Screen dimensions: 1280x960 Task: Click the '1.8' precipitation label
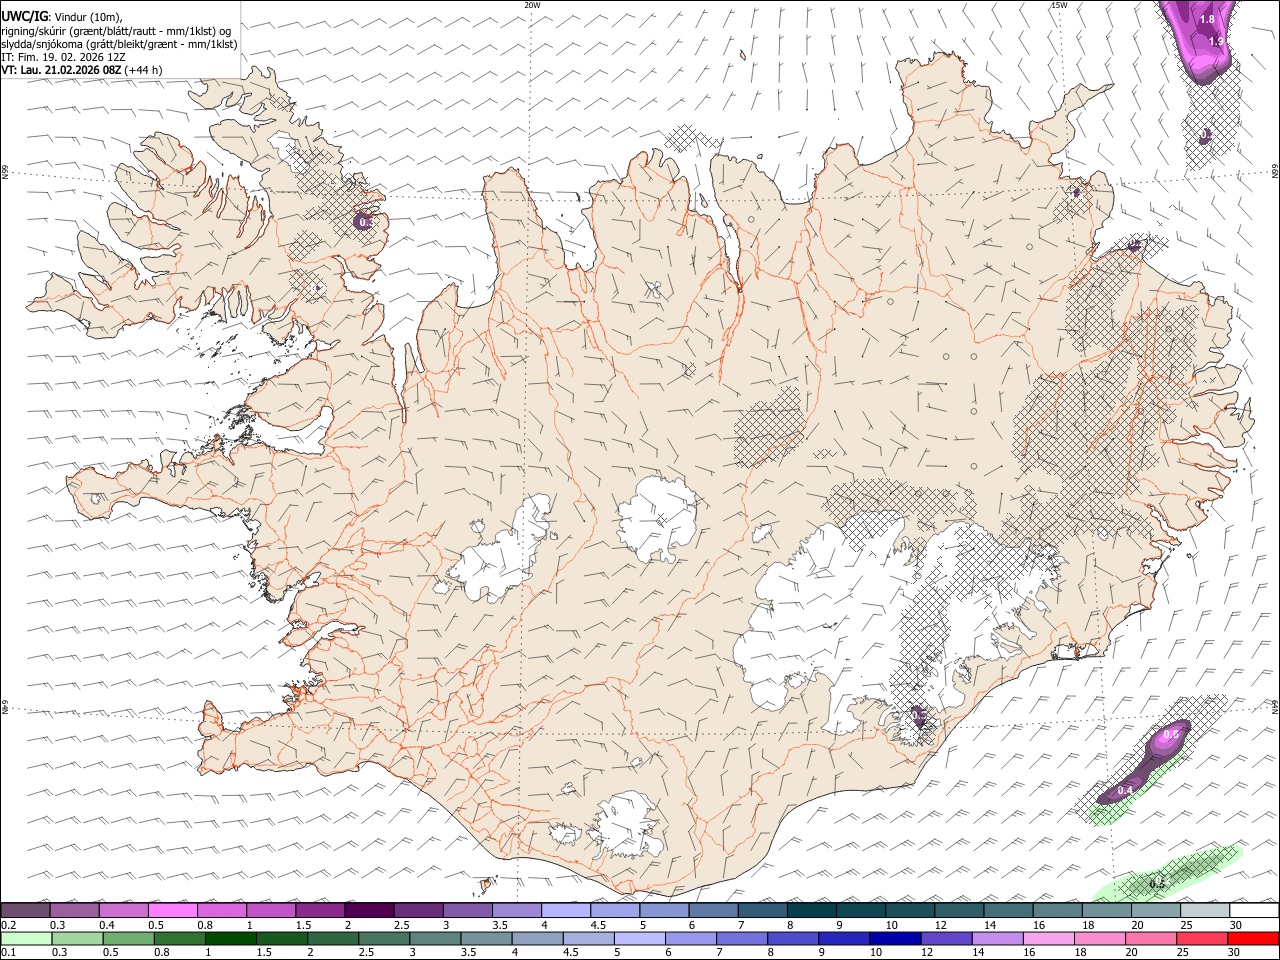point(1207,19)
